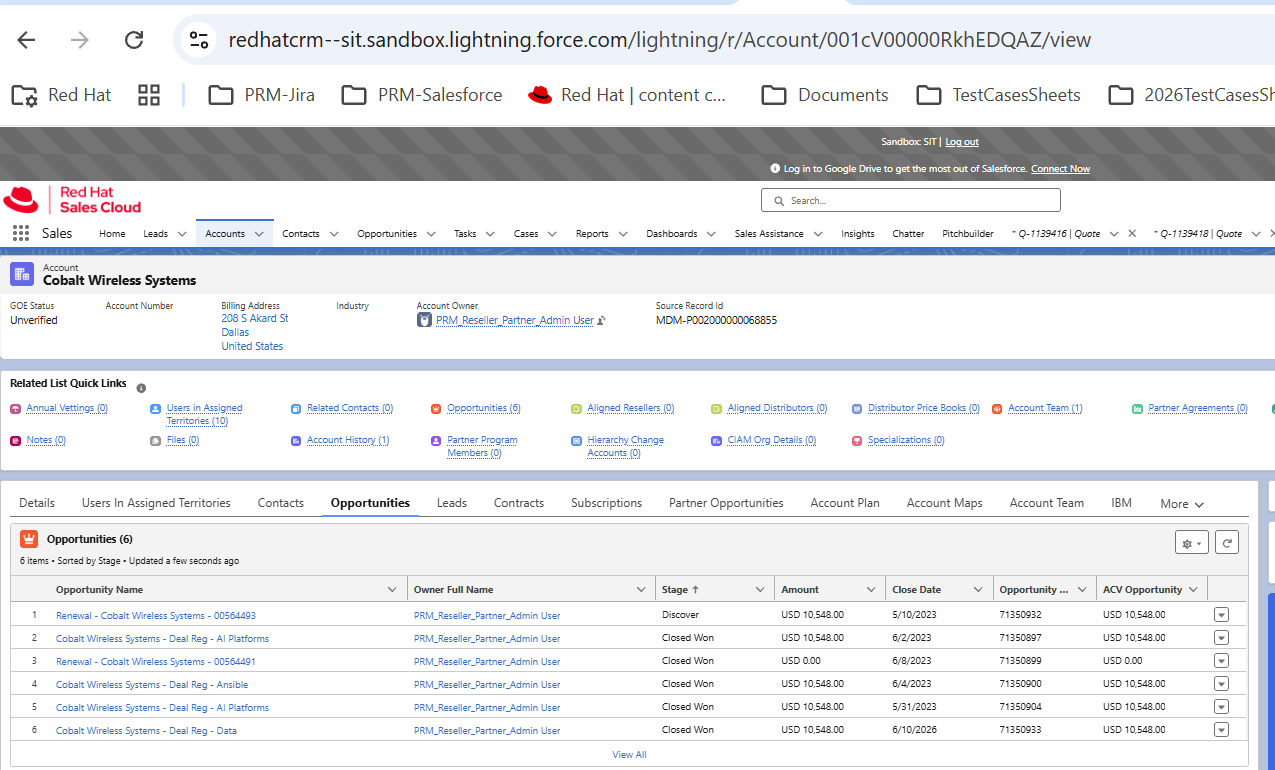Expand the Opportunities nav dropdown chevron
The image size is (1275, 770).
tap(431, 234)
